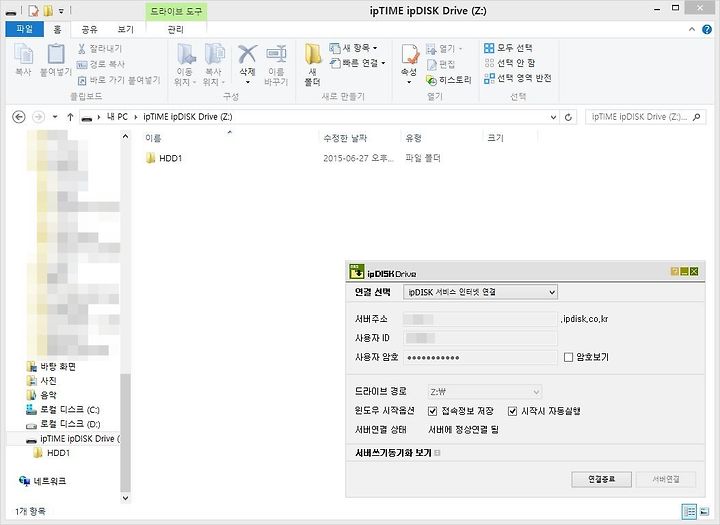This screenshot has height=525, width=720.
Task: Create a New folder (새 폴더)
Action: 313,65
